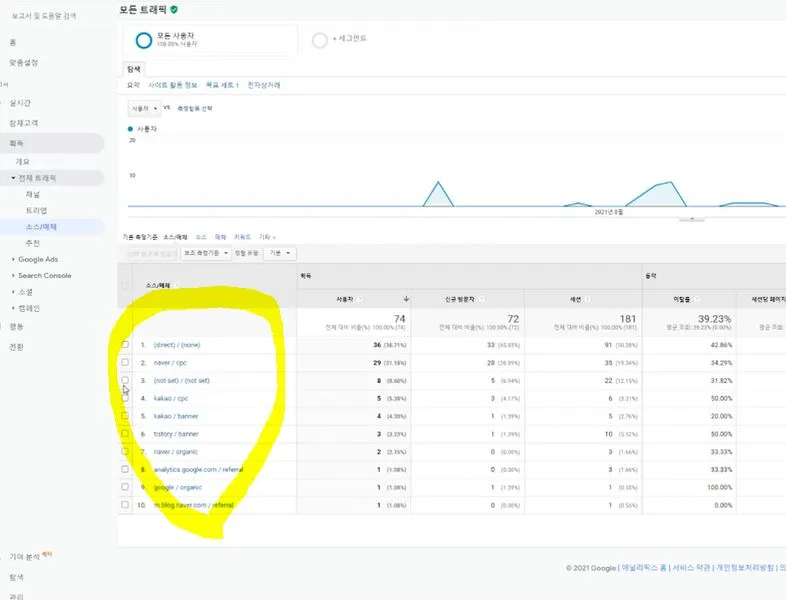Click the descending sort arrow on 사용자 column

pyautogui.click(x=406, y=299)
